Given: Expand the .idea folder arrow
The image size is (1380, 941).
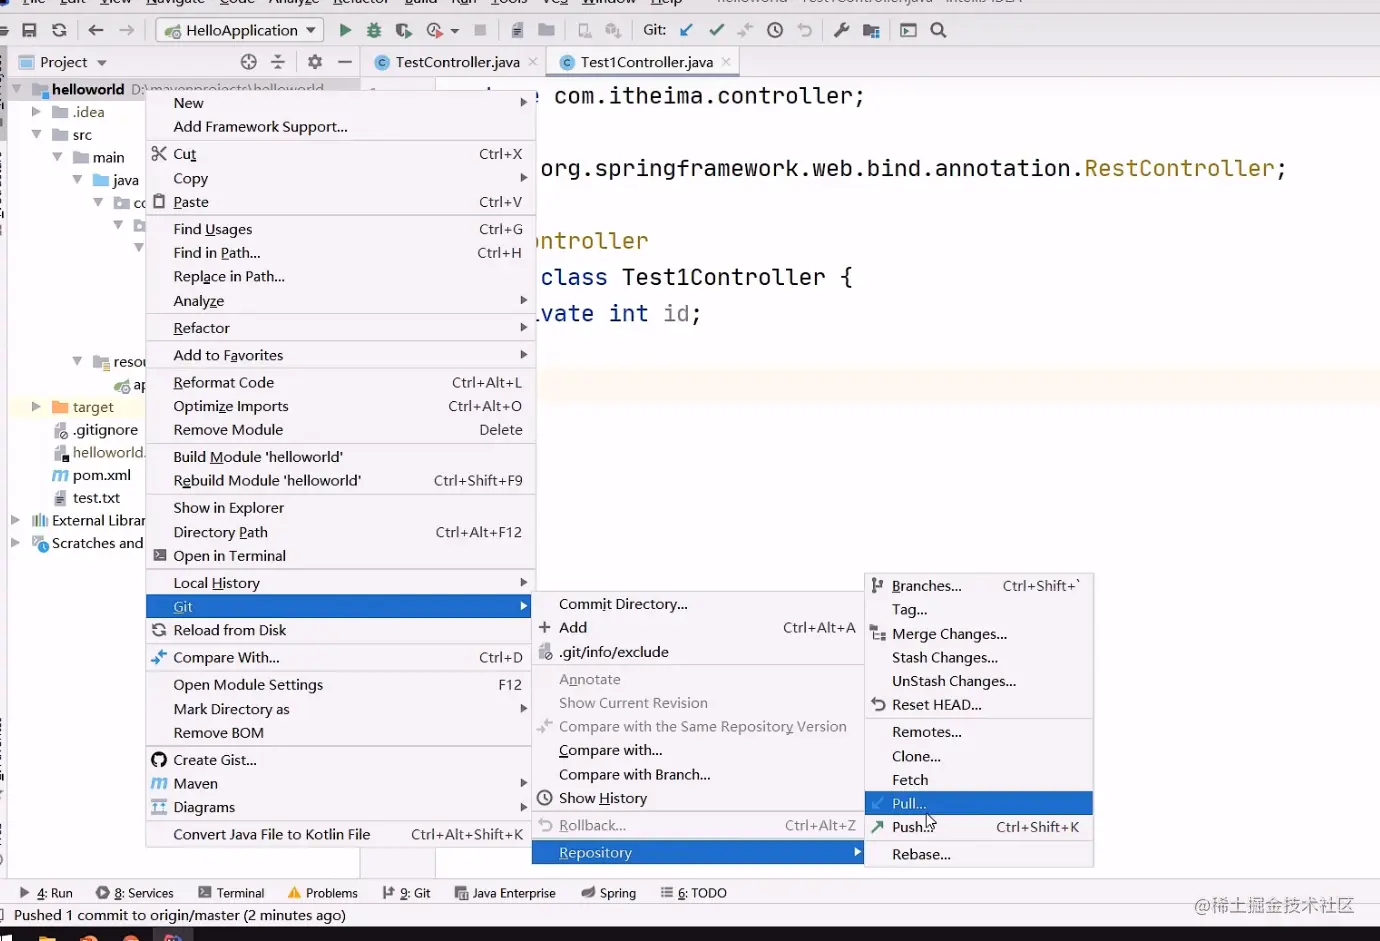Looking at the screenshot, I should coord(36,112).
